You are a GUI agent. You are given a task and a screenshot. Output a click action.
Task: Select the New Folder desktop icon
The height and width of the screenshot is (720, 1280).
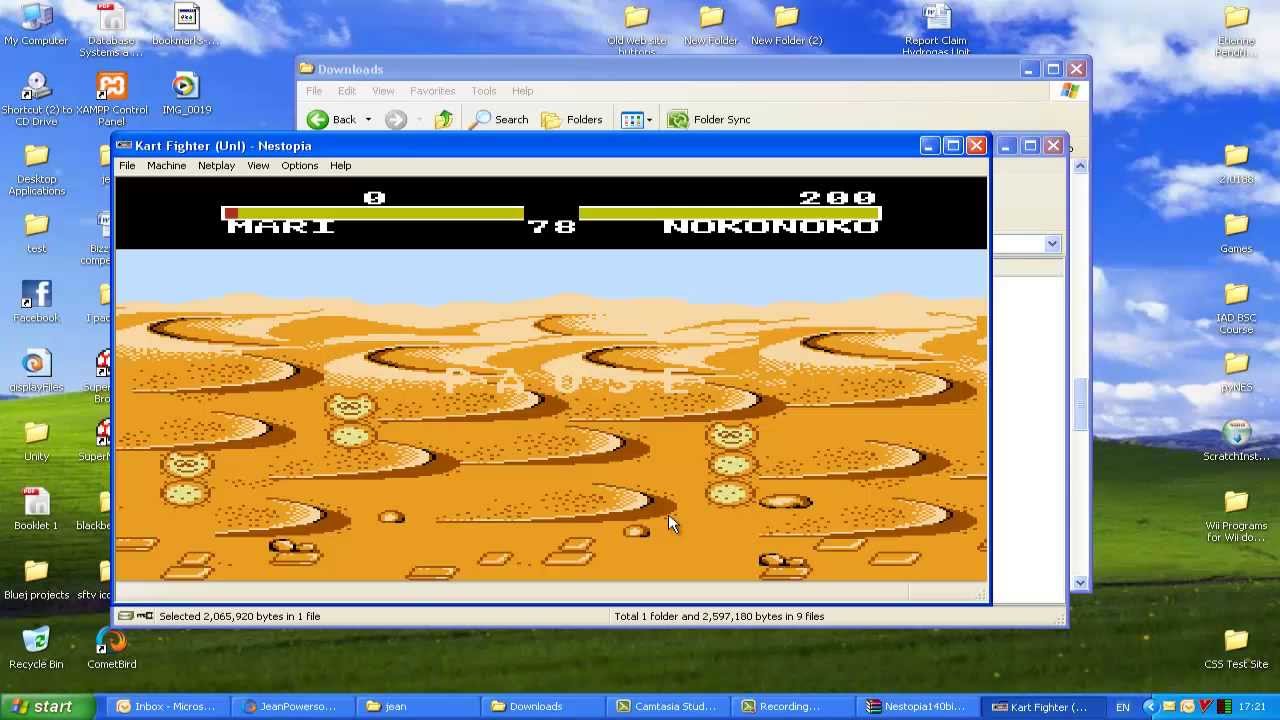coord(711,27)
